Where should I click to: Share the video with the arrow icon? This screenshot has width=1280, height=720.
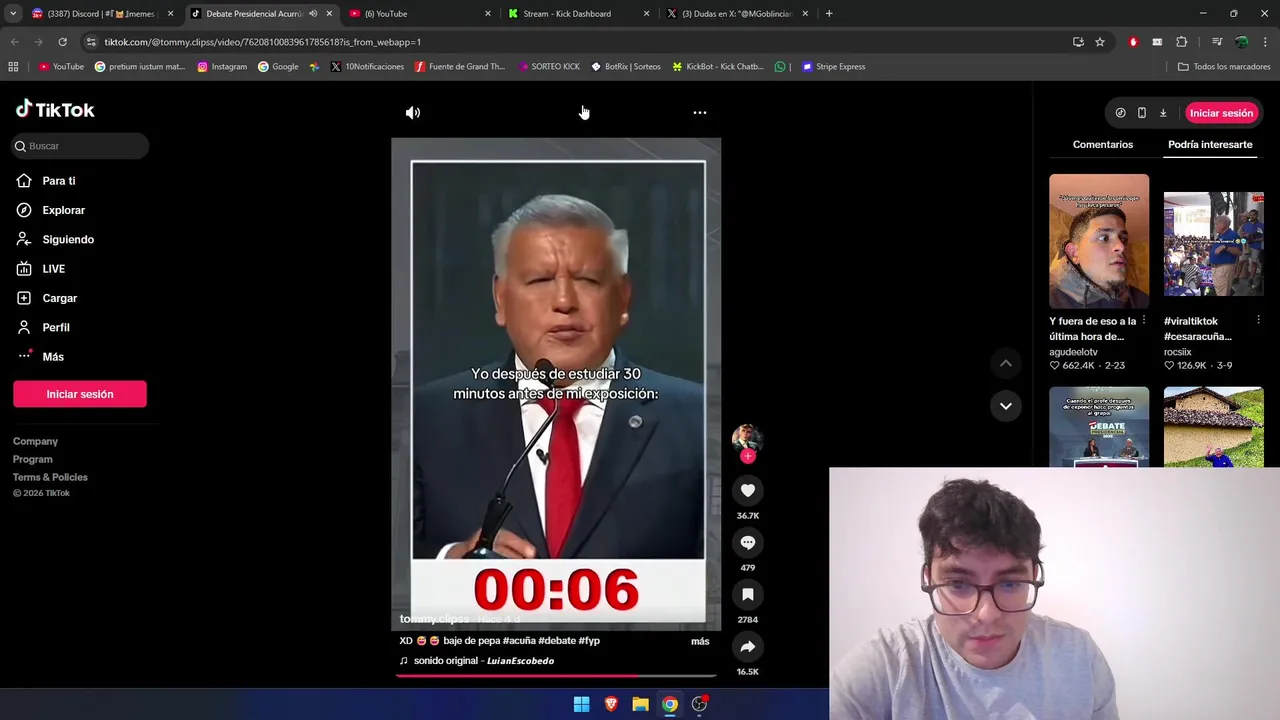[x=747, y=646]
